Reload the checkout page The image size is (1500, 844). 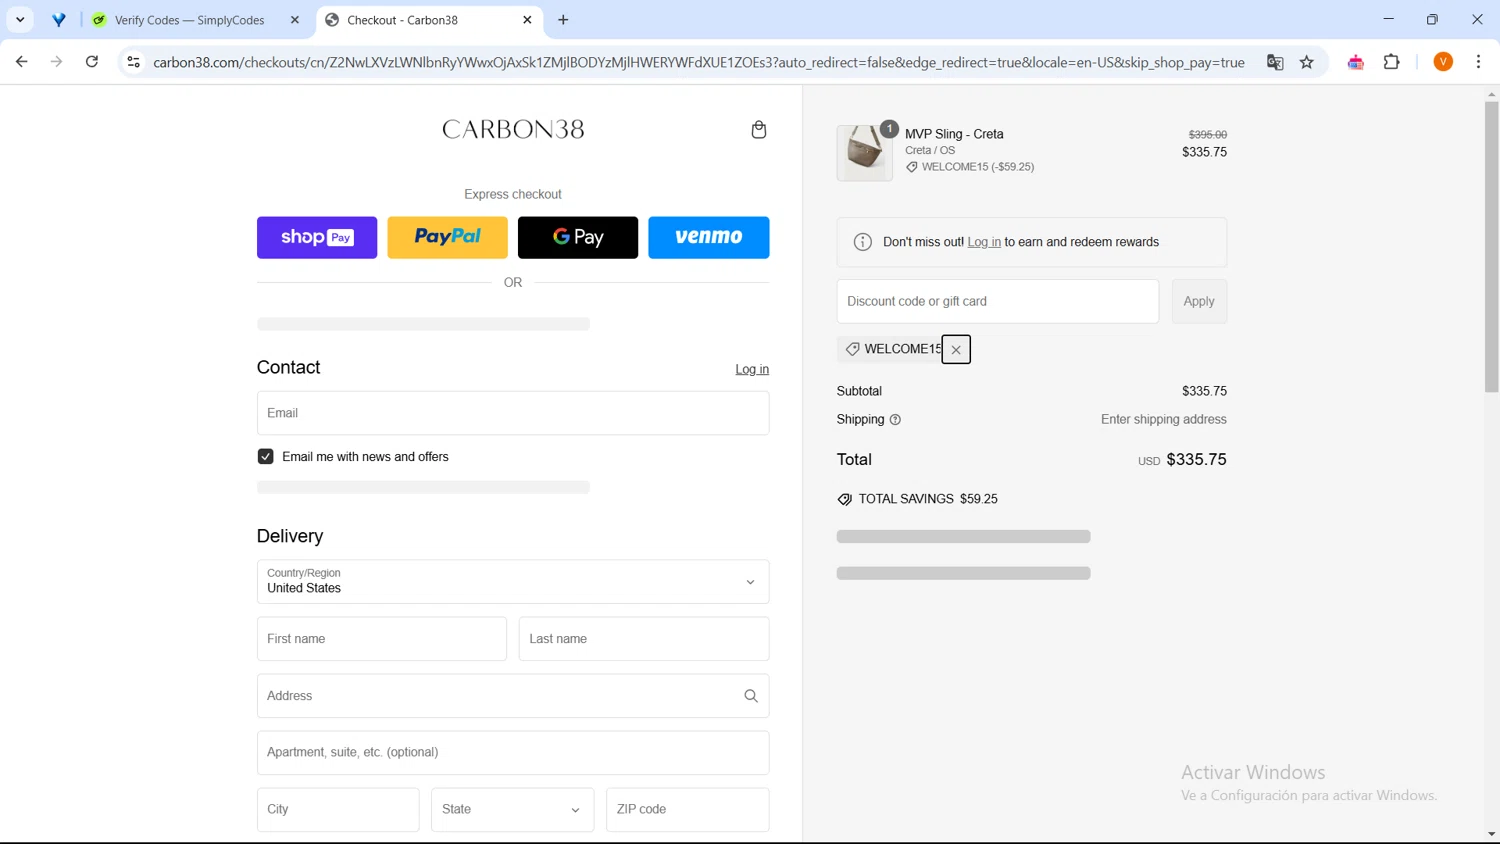[x=92, y=62]
